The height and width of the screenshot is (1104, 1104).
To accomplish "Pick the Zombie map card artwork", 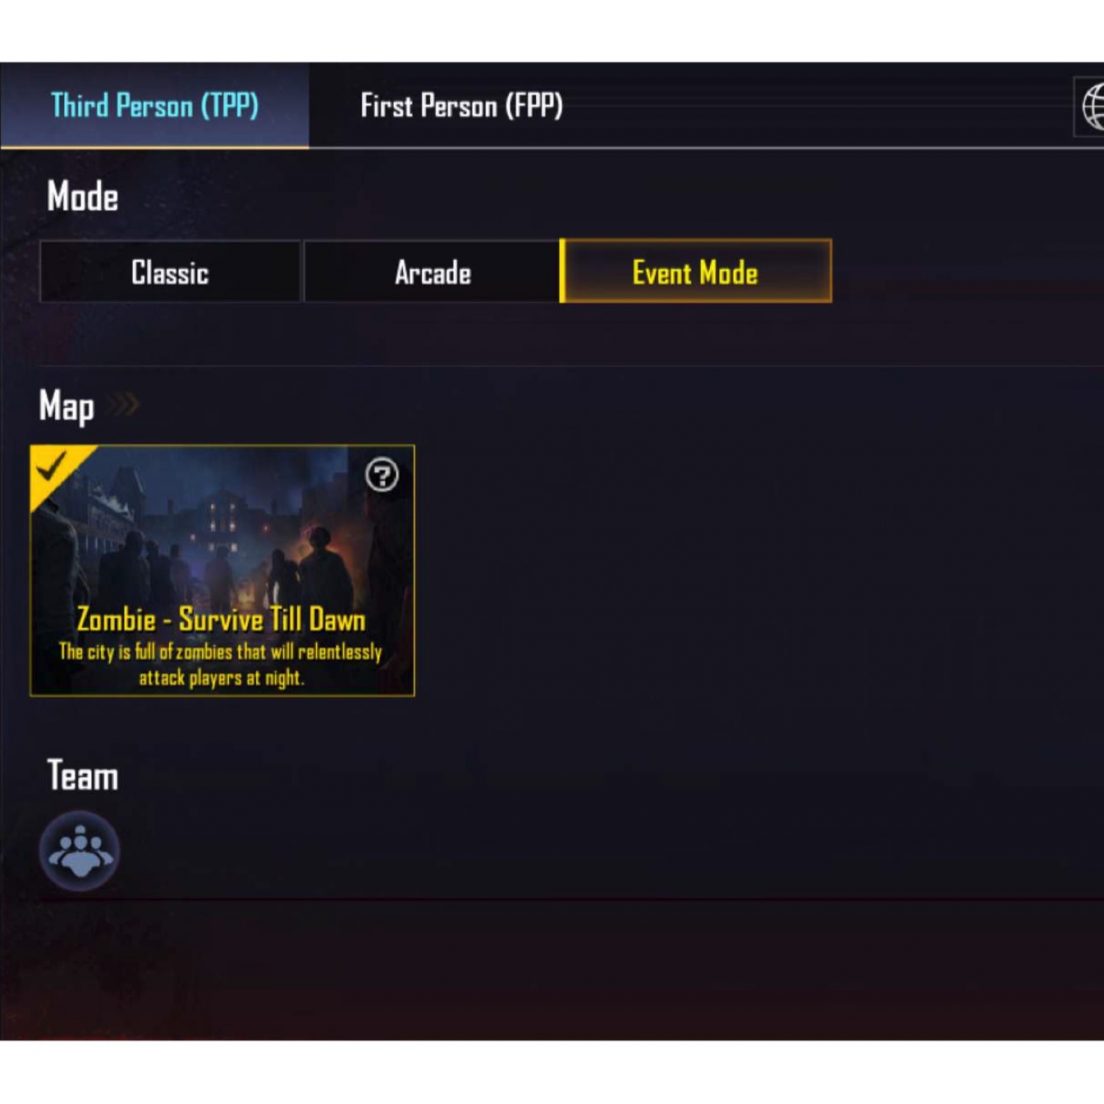I will [222, 570].
